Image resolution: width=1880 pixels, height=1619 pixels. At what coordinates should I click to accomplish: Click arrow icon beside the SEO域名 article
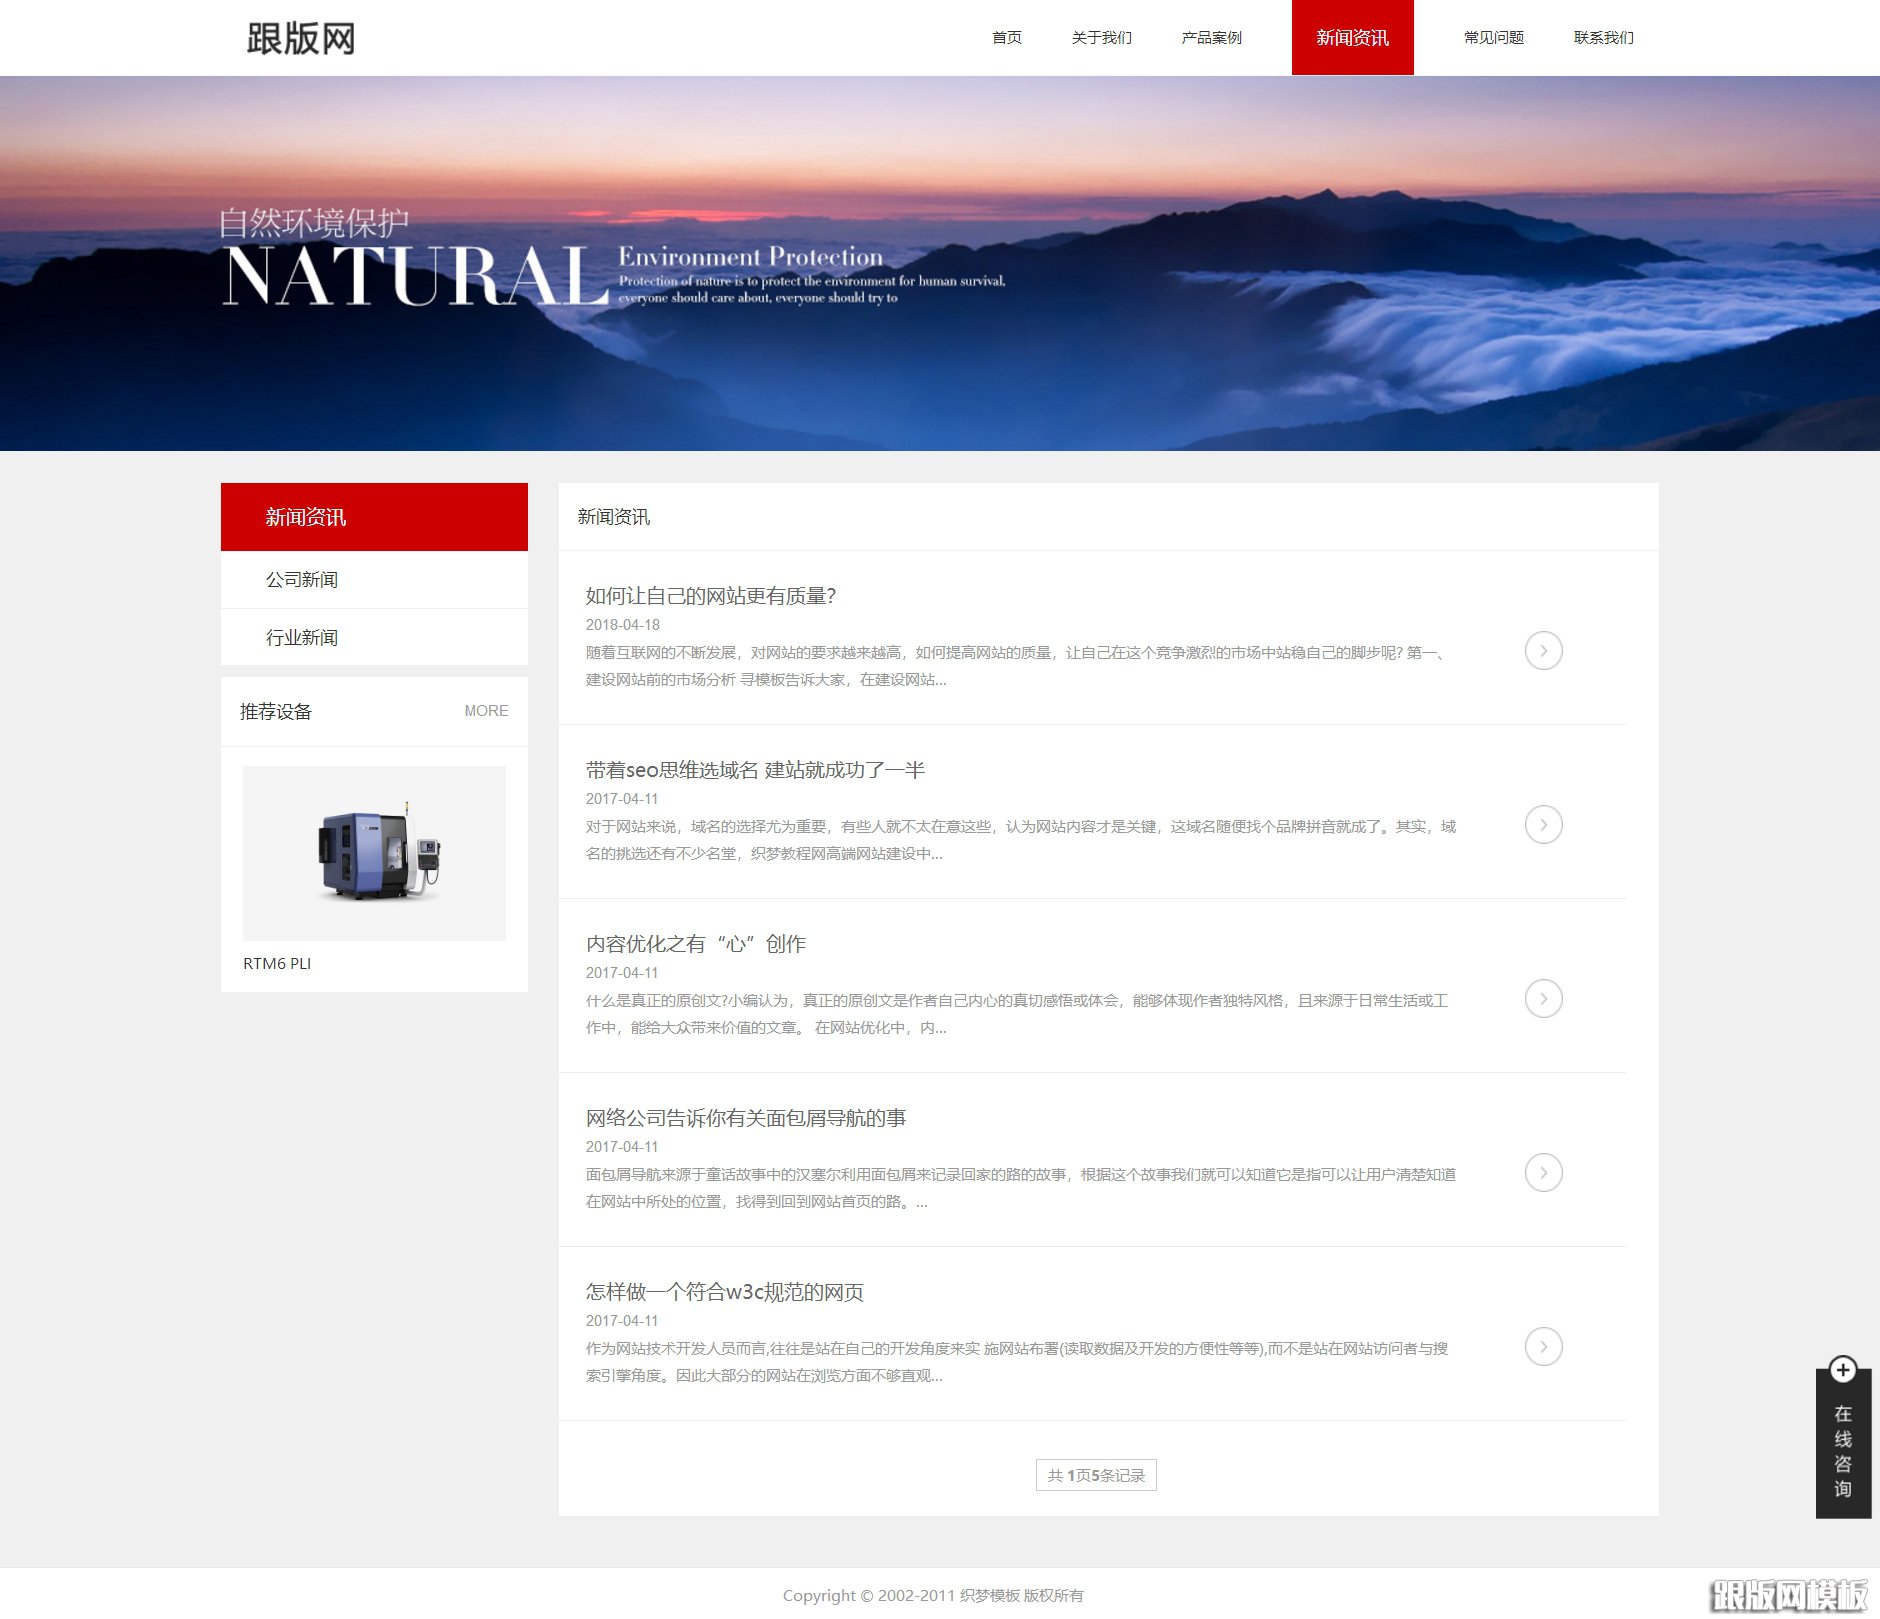coord(1543,825)
